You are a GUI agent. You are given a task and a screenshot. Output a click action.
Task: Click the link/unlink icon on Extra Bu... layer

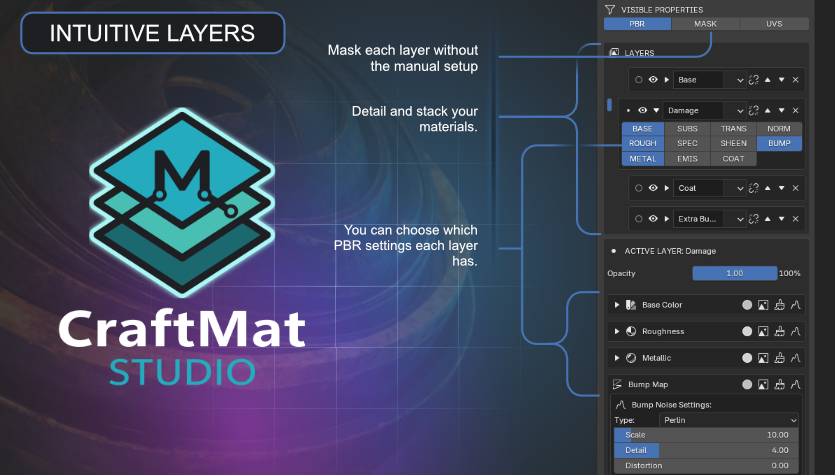(x=754, y=219)
